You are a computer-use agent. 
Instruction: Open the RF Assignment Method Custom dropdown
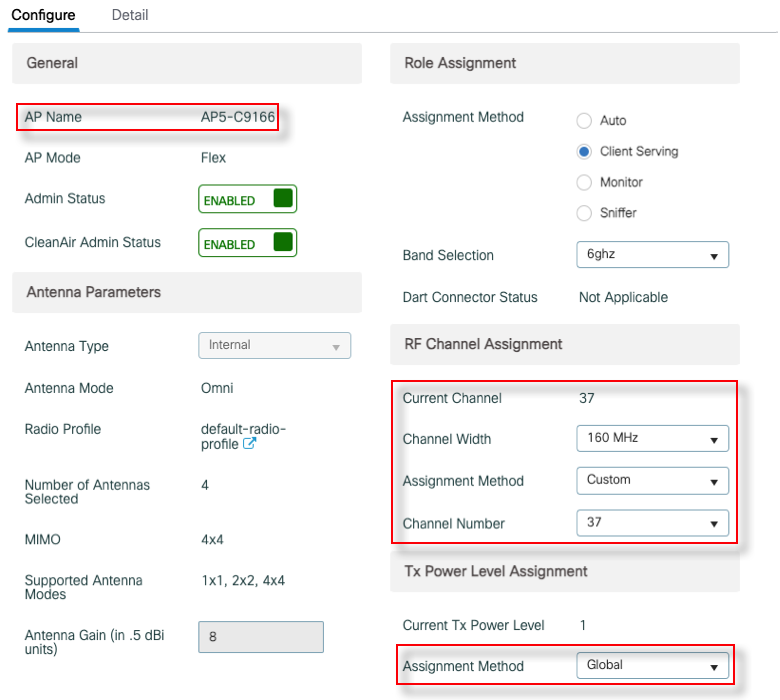[652, 480]
